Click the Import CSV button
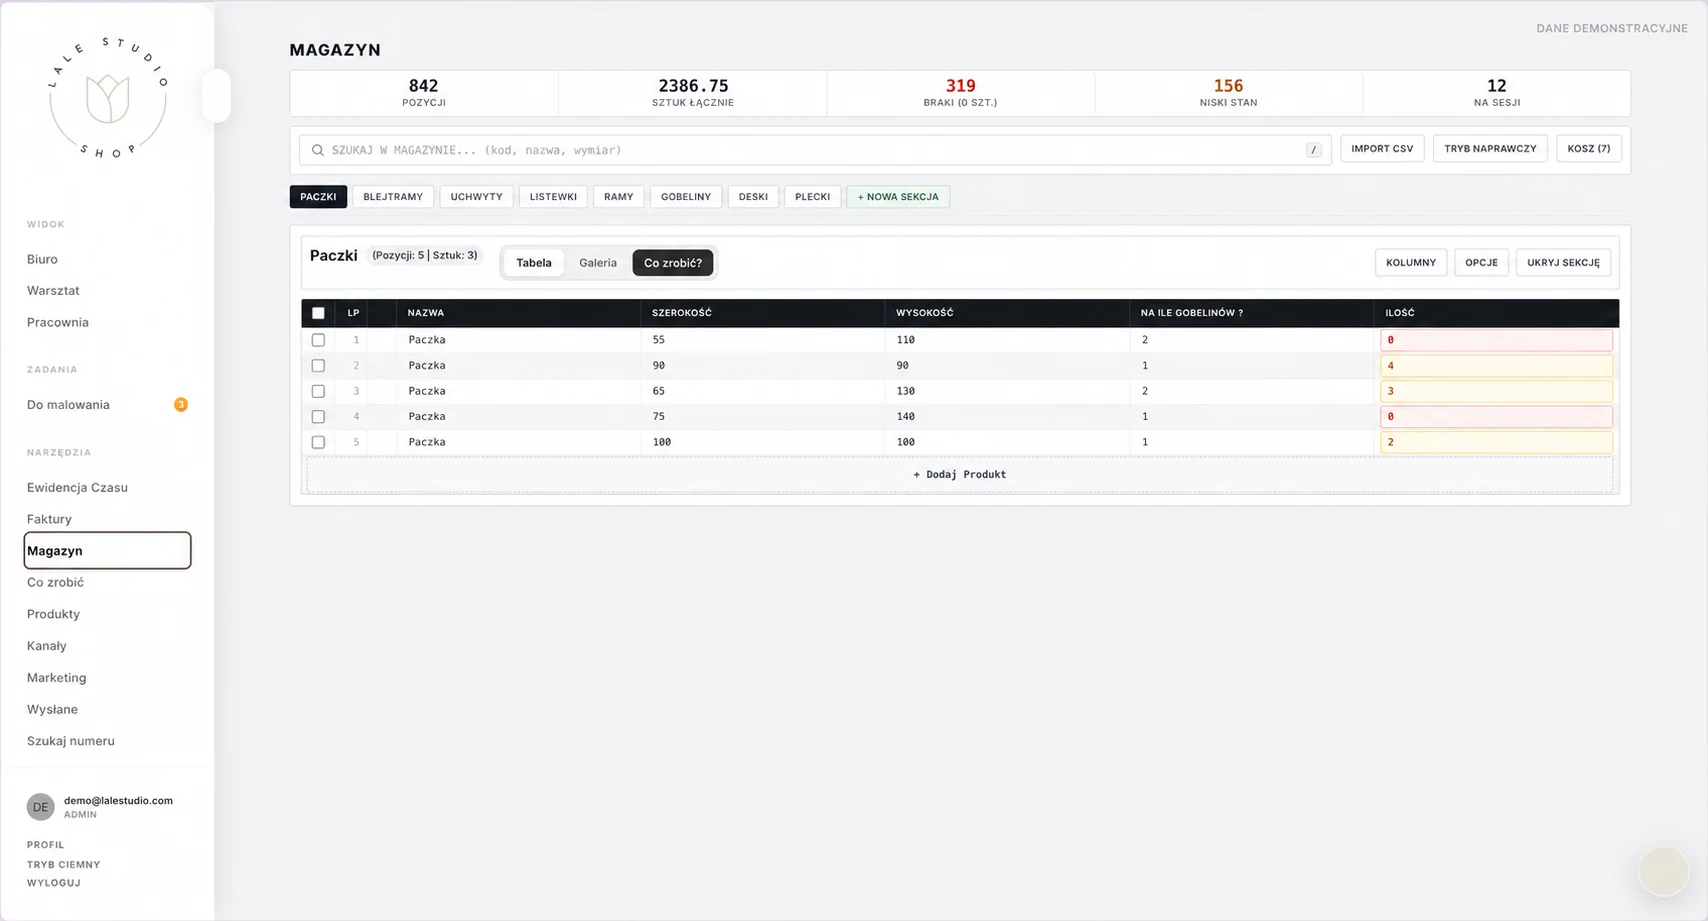Viewport: 1708px width, 921px height. point(1382,149)
